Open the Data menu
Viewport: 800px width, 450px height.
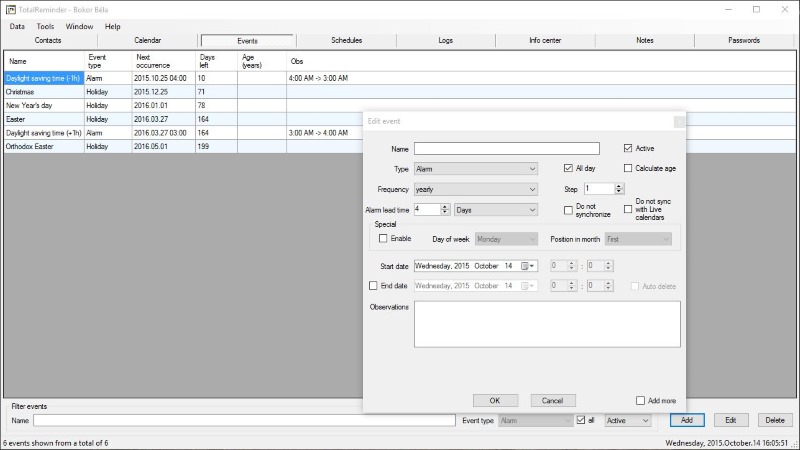(17, 27)
